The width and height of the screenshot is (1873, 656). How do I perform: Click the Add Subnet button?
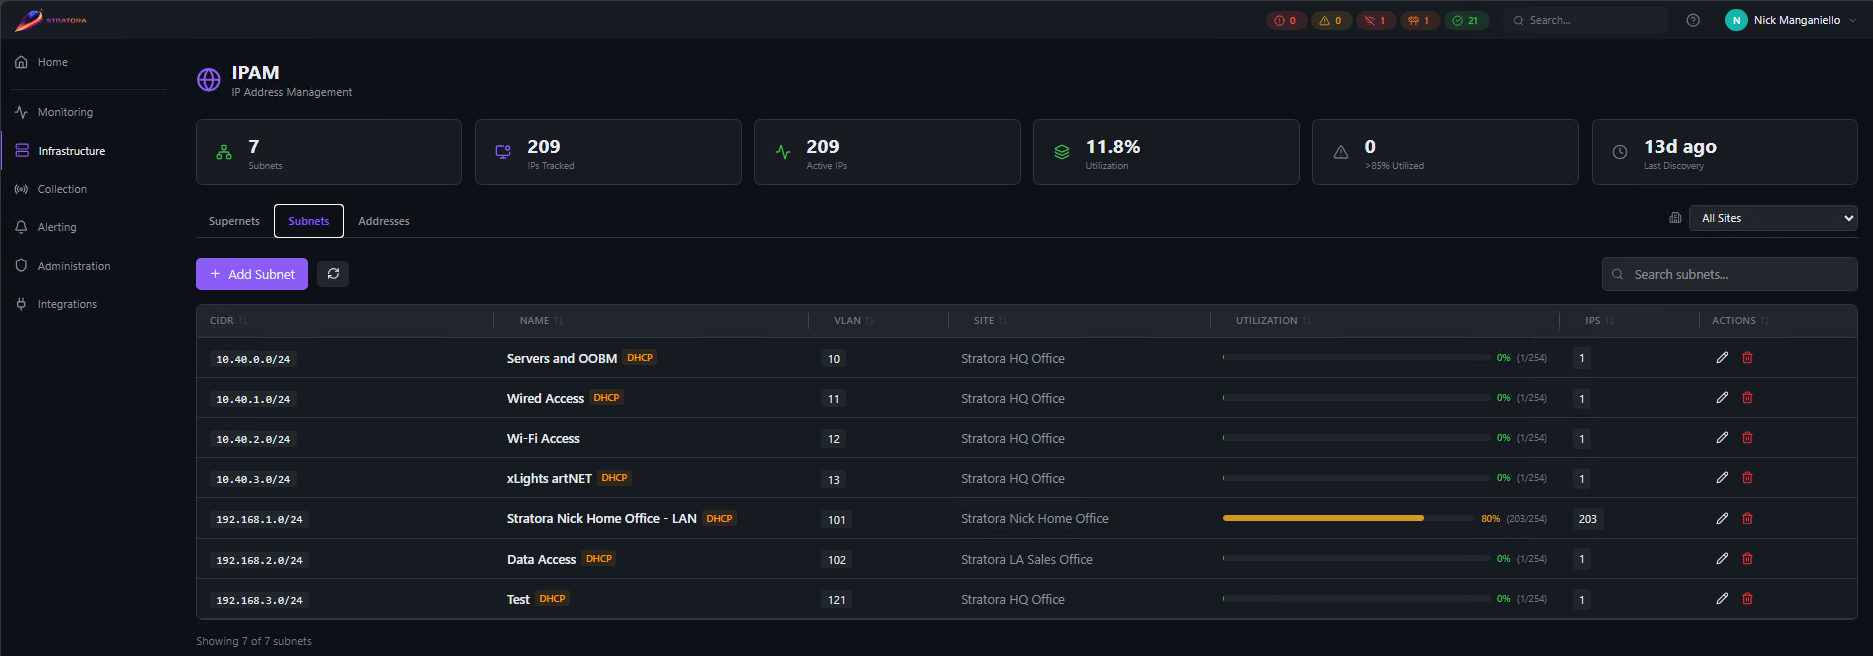click(252, 274)
